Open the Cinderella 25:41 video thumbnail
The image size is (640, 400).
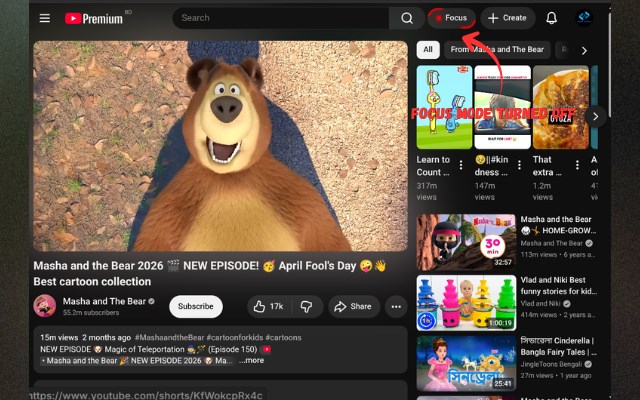pyautogui.click(x=466, y=363)
